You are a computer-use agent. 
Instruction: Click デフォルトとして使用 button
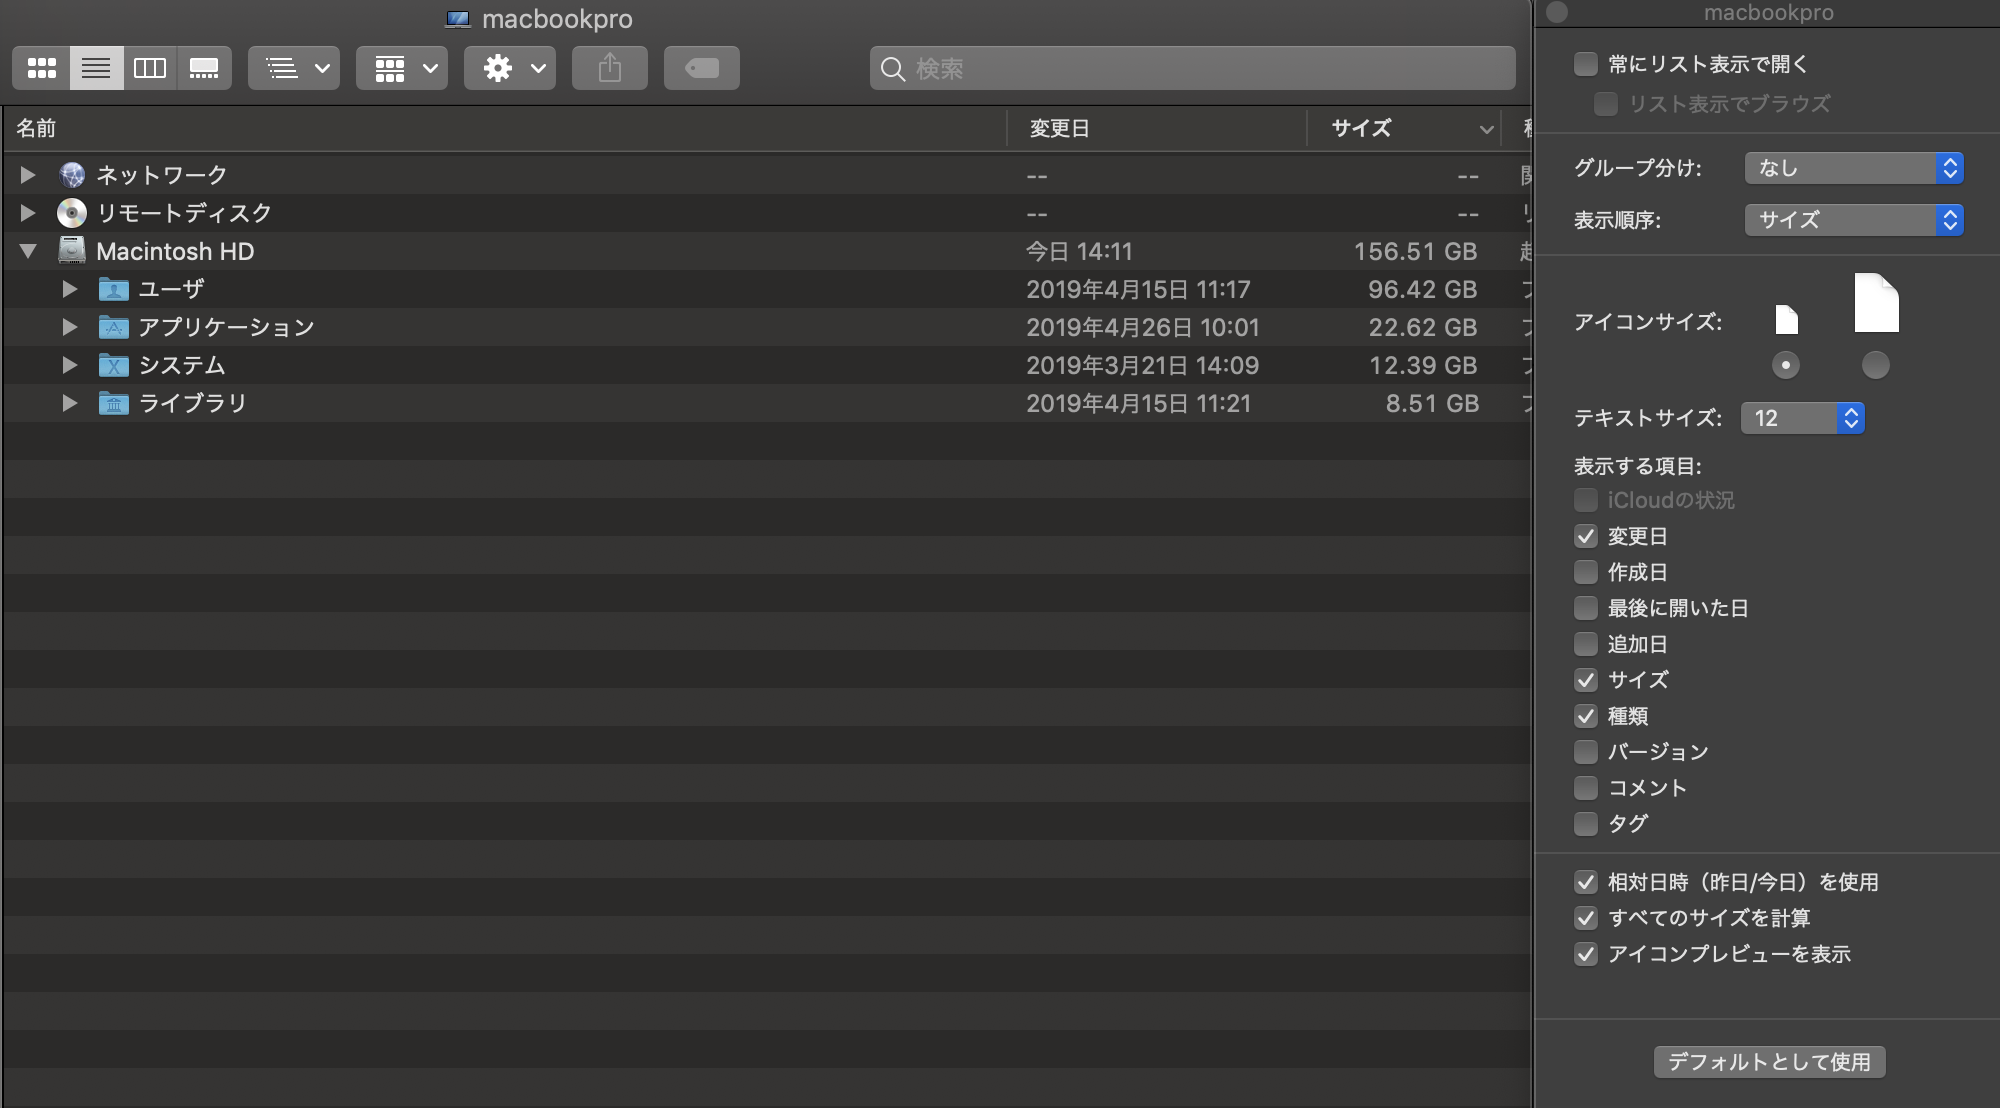pyautogui.click(x=1769, y=1062)
